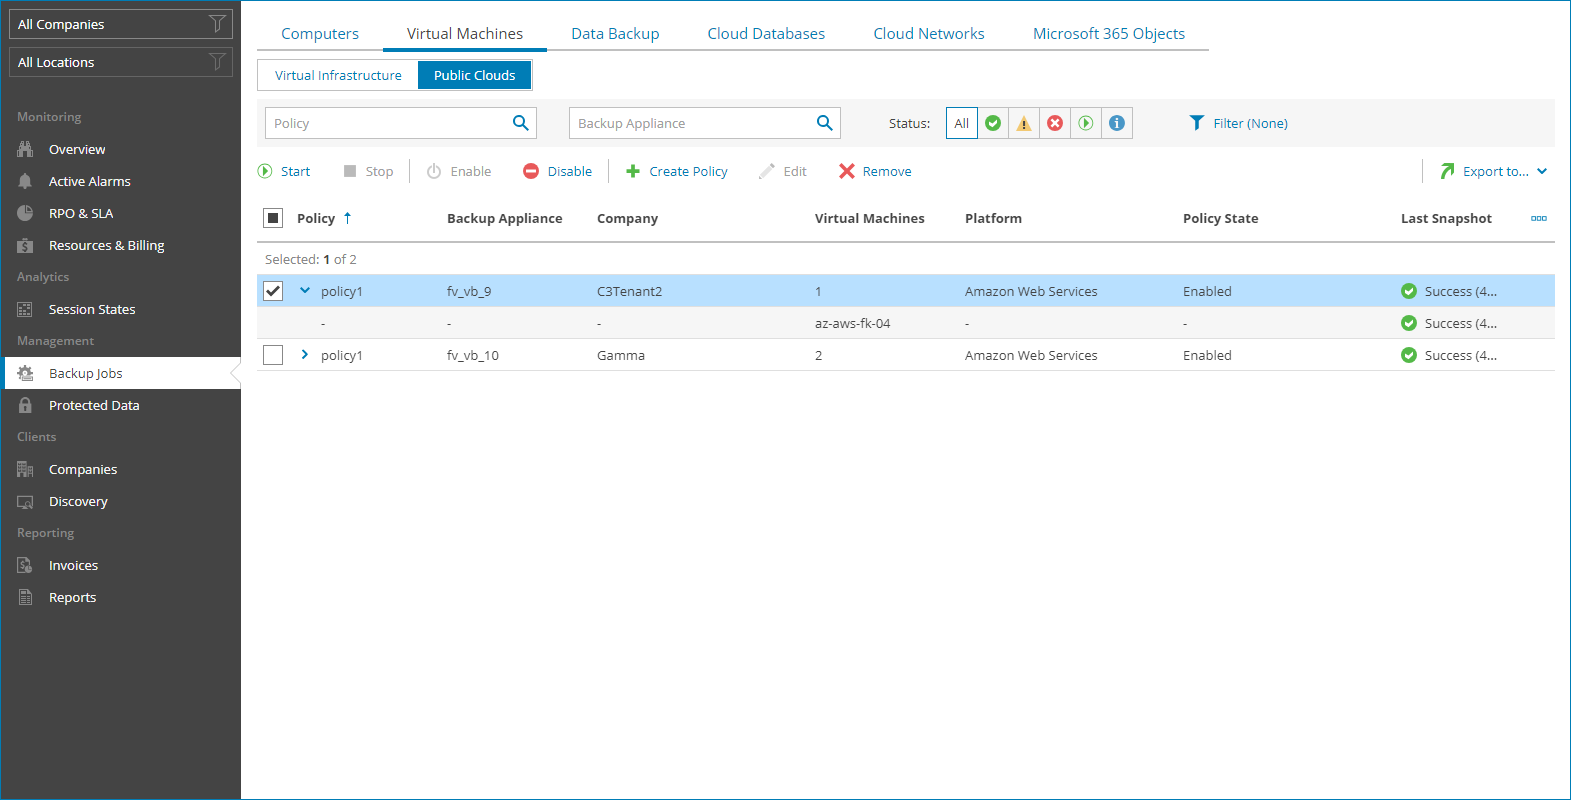The height and width of the screenshot is (800, 1571).
Task: Select the Virtual Infrastructure sub-tab
Action: pos(338,75)
